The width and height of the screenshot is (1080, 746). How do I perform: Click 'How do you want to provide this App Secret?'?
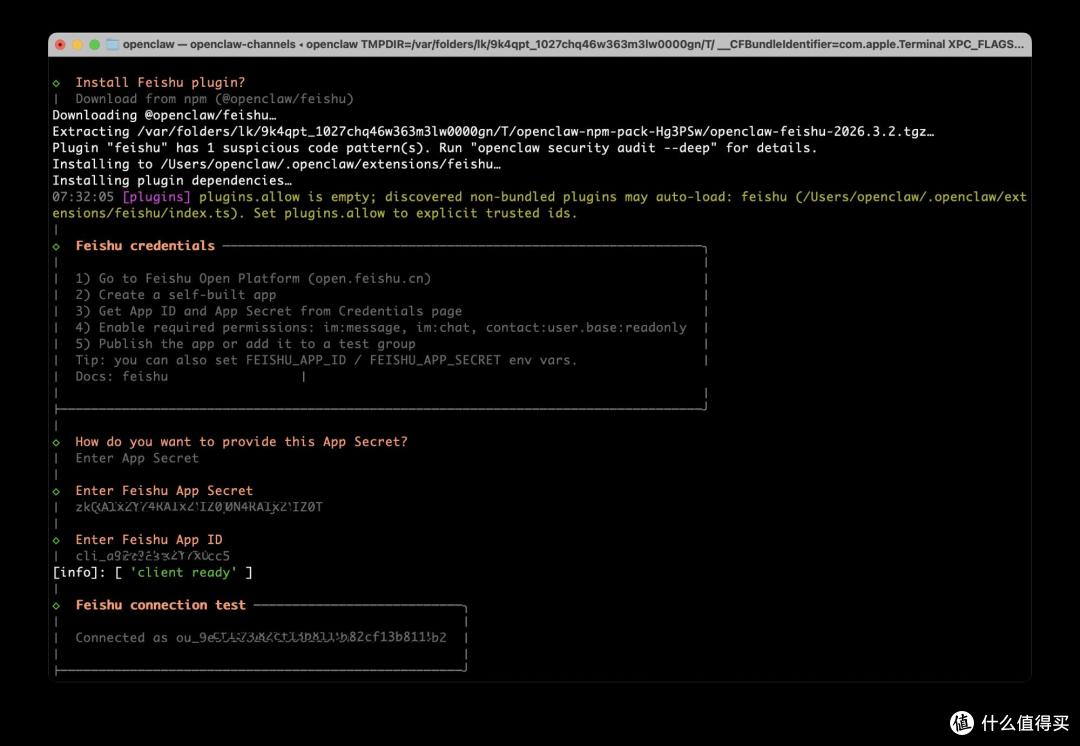pos(241,442)
